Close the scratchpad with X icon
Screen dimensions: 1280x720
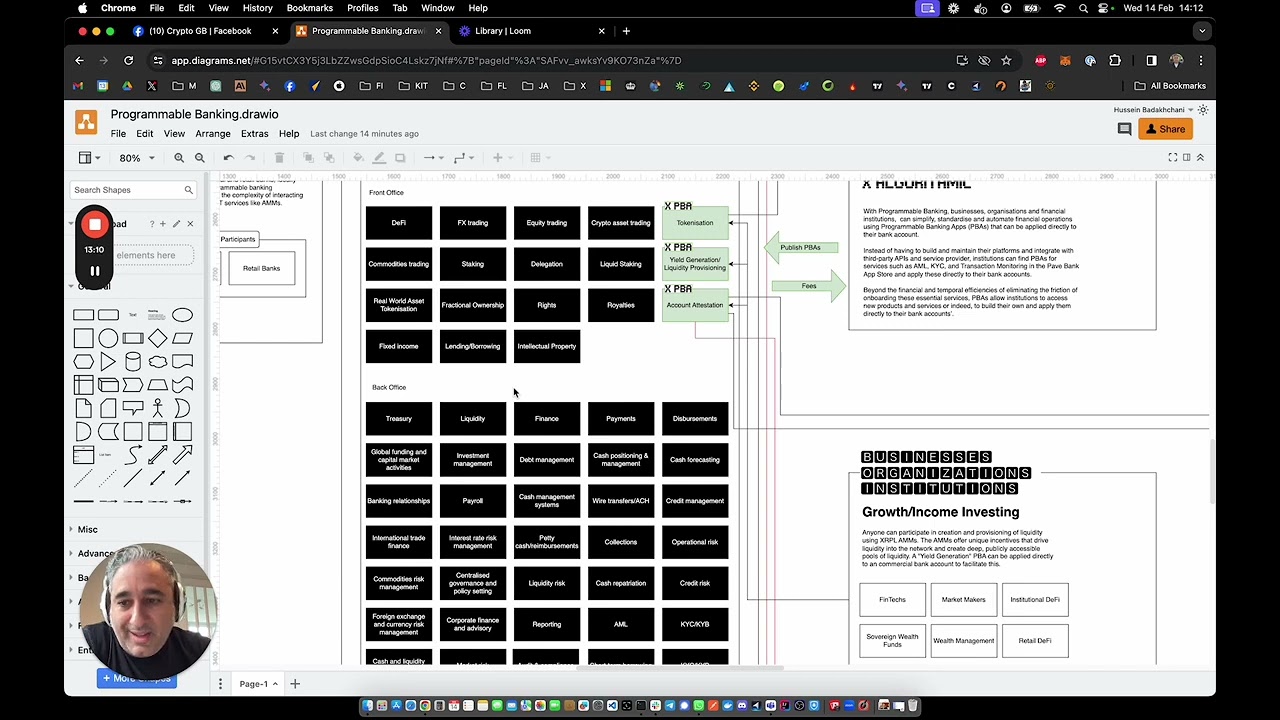tap(190, 224)
